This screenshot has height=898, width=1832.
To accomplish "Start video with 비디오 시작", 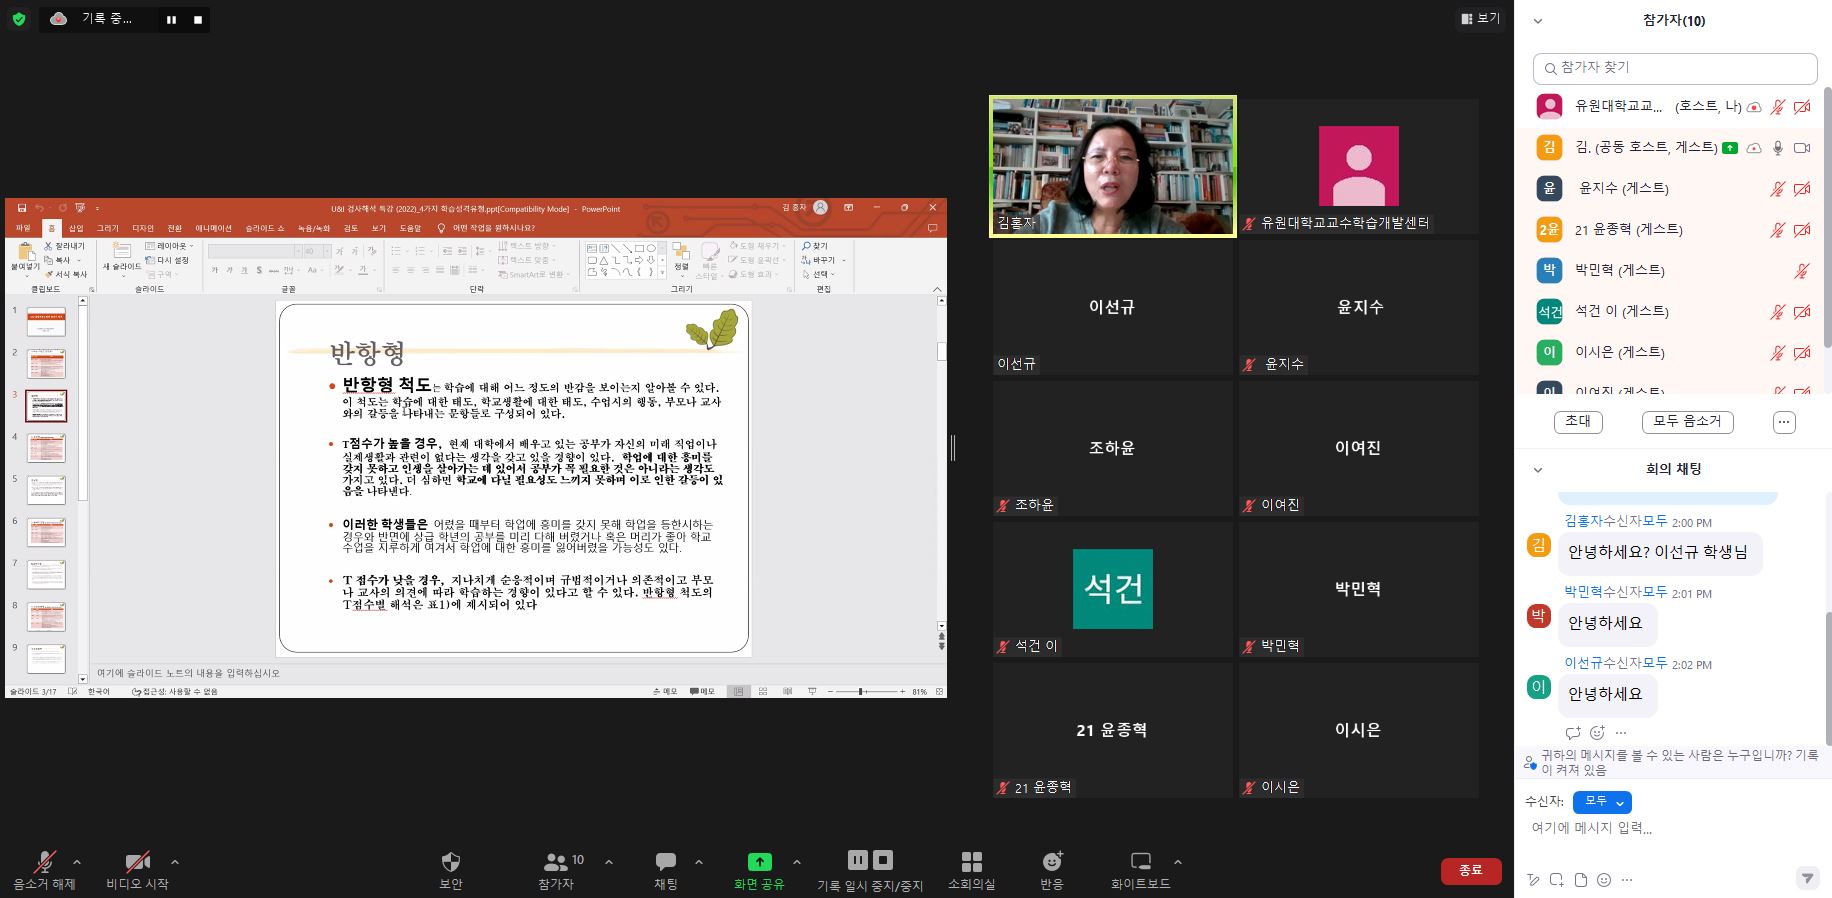I will click(x=137, y=863).
